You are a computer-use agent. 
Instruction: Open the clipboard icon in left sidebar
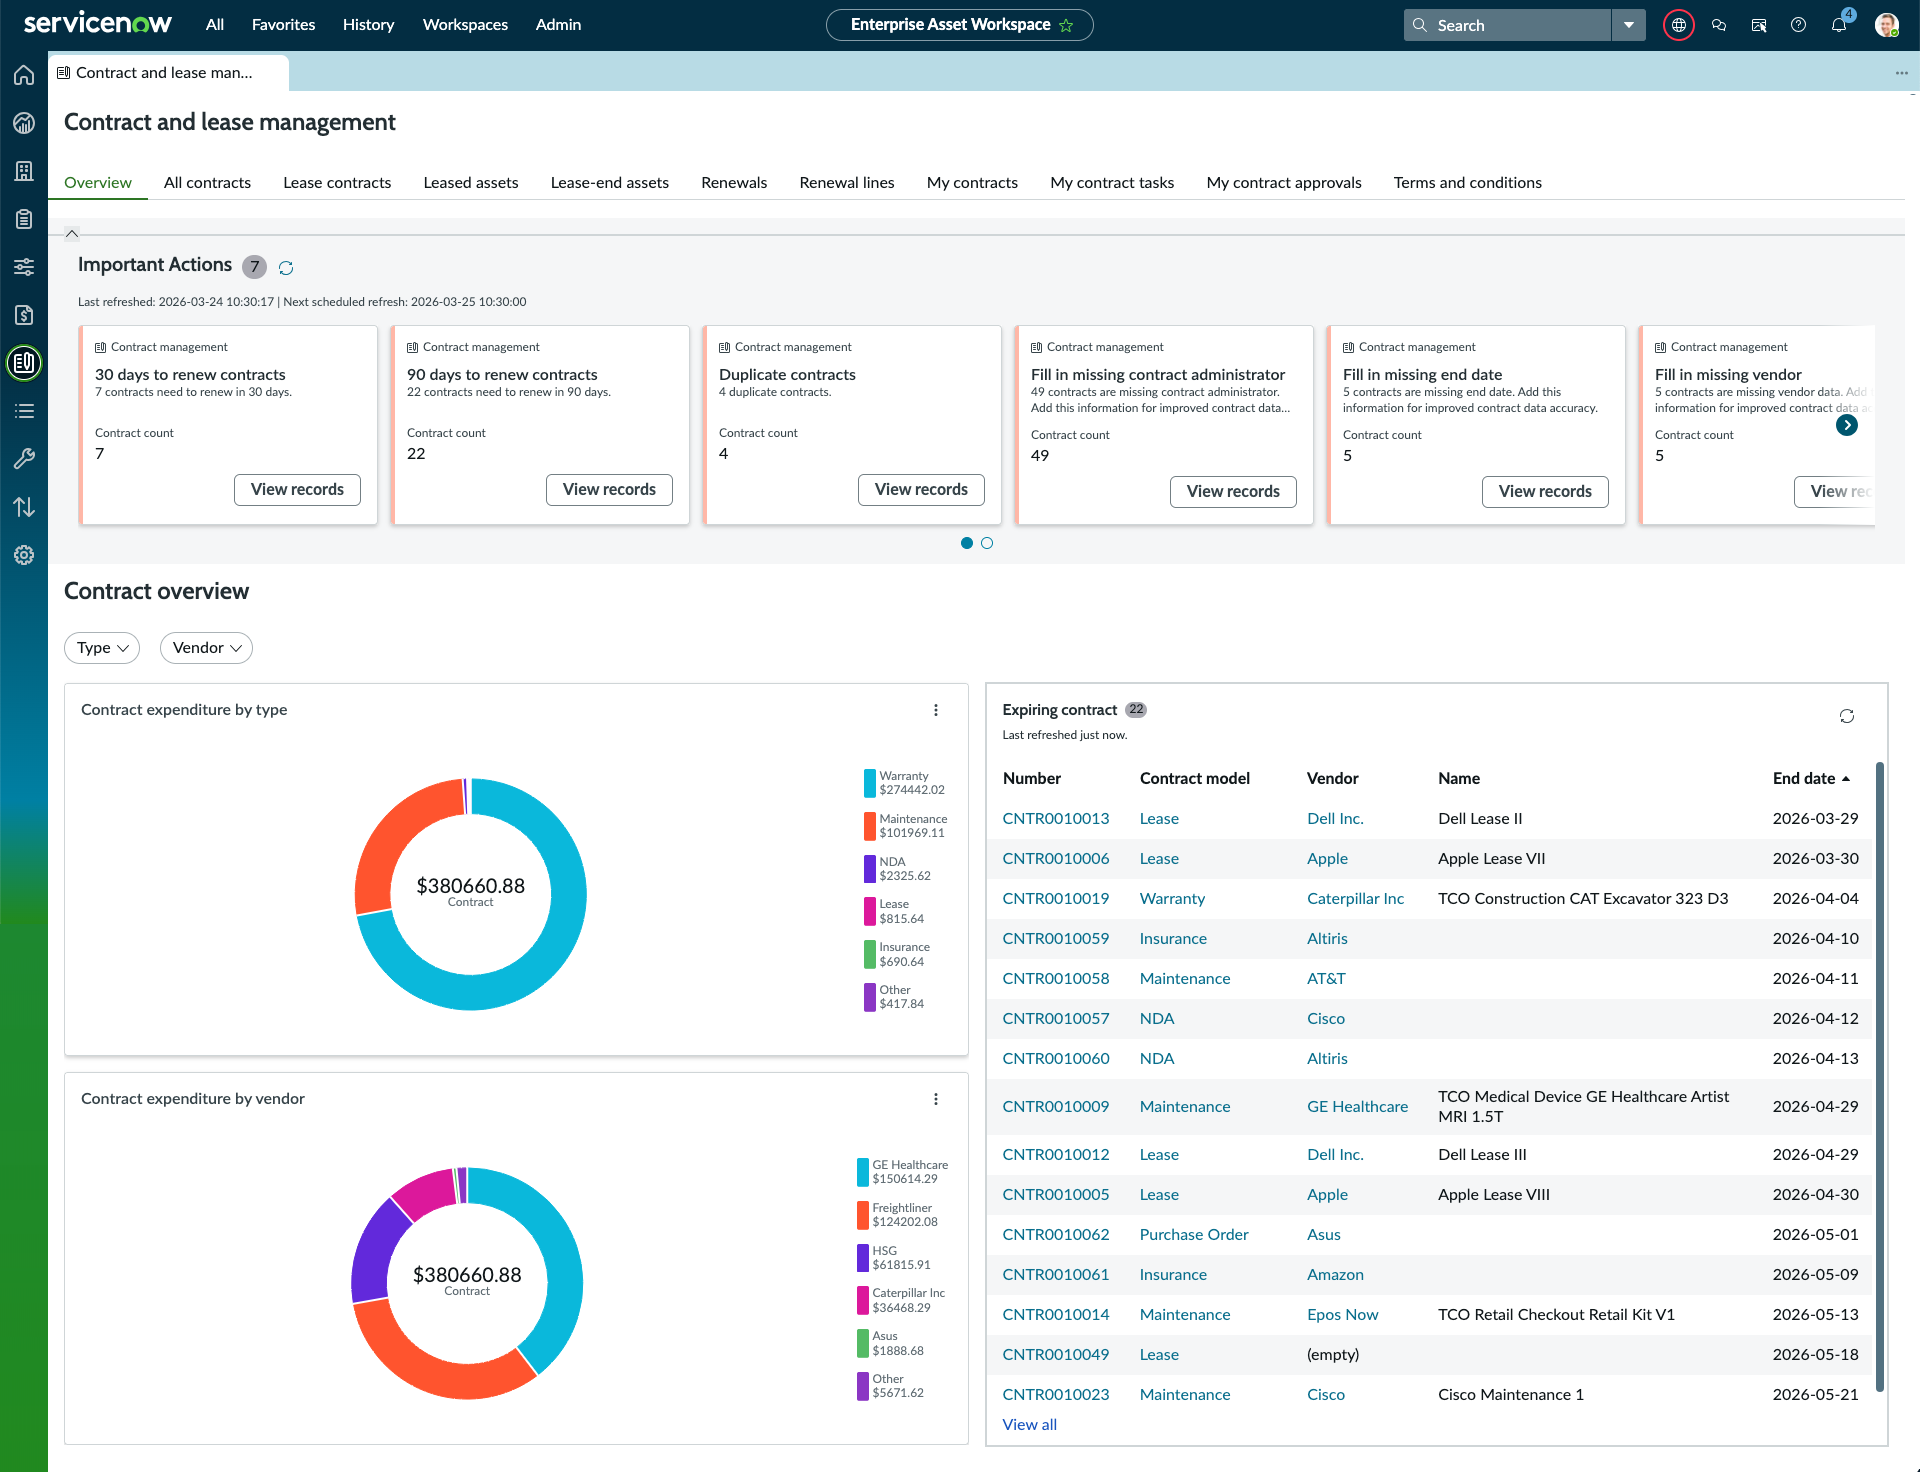coord(24,219)
